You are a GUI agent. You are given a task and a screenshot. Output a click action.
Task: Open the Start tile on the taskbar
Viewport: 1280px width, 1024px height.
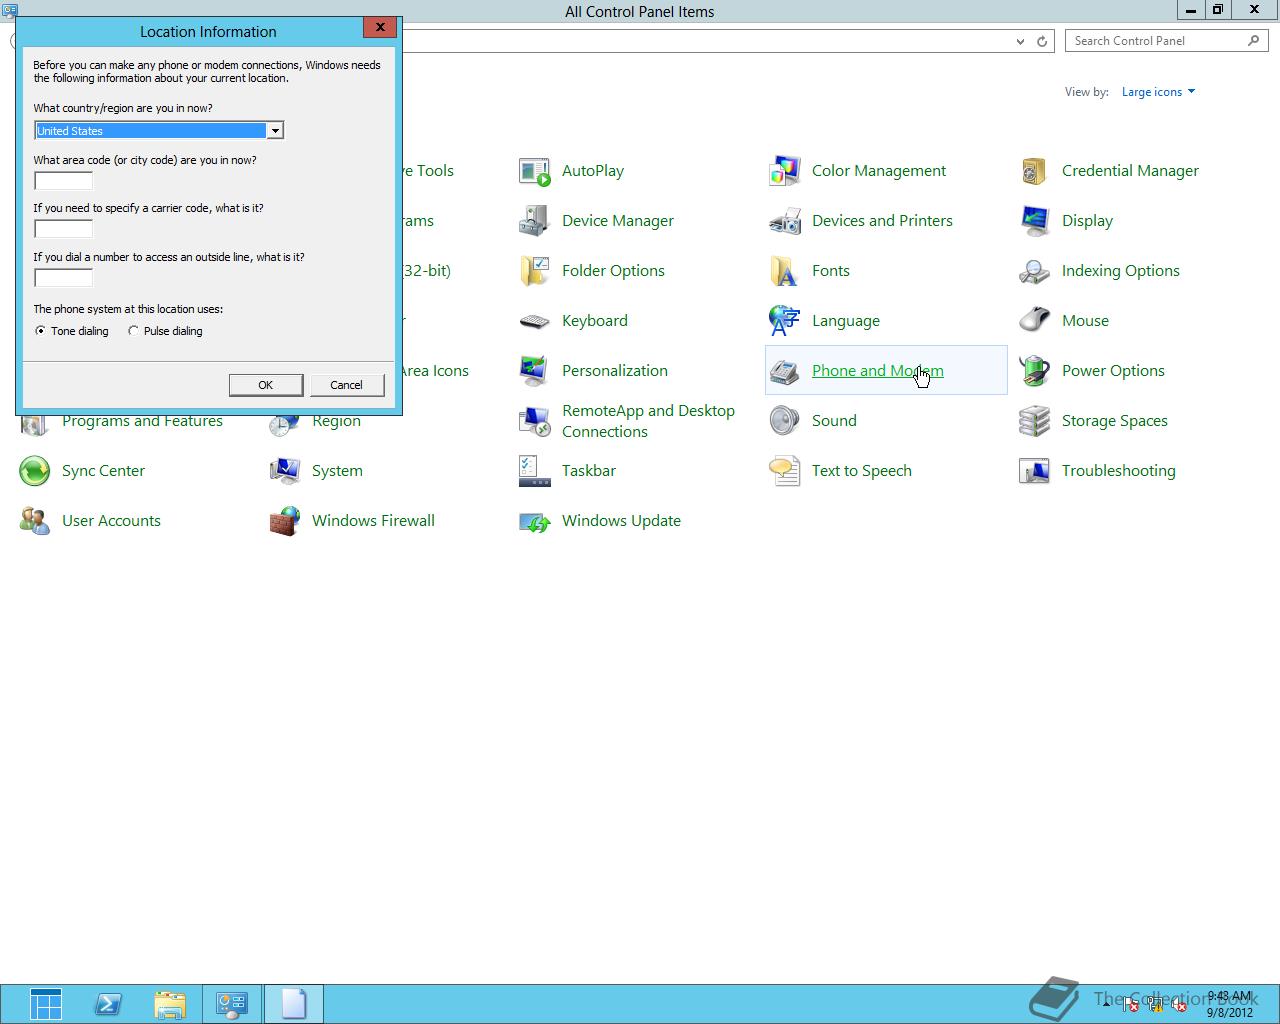(x=46, y=1004)
